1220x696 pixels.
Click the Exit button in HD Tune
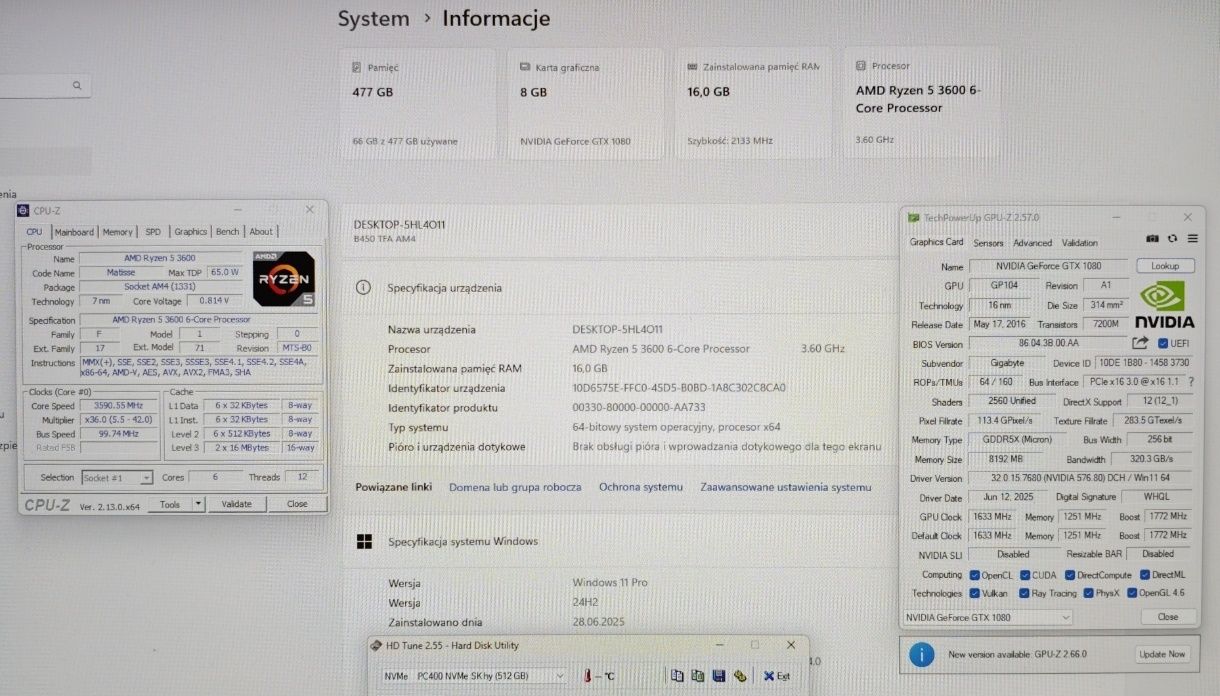click(x=777, y=676)
